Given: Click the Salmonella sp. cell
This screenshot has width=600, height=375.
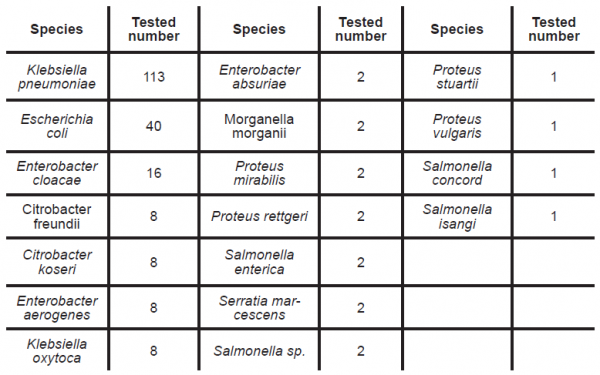Looking at the screenshot, I should click(259, 351).
